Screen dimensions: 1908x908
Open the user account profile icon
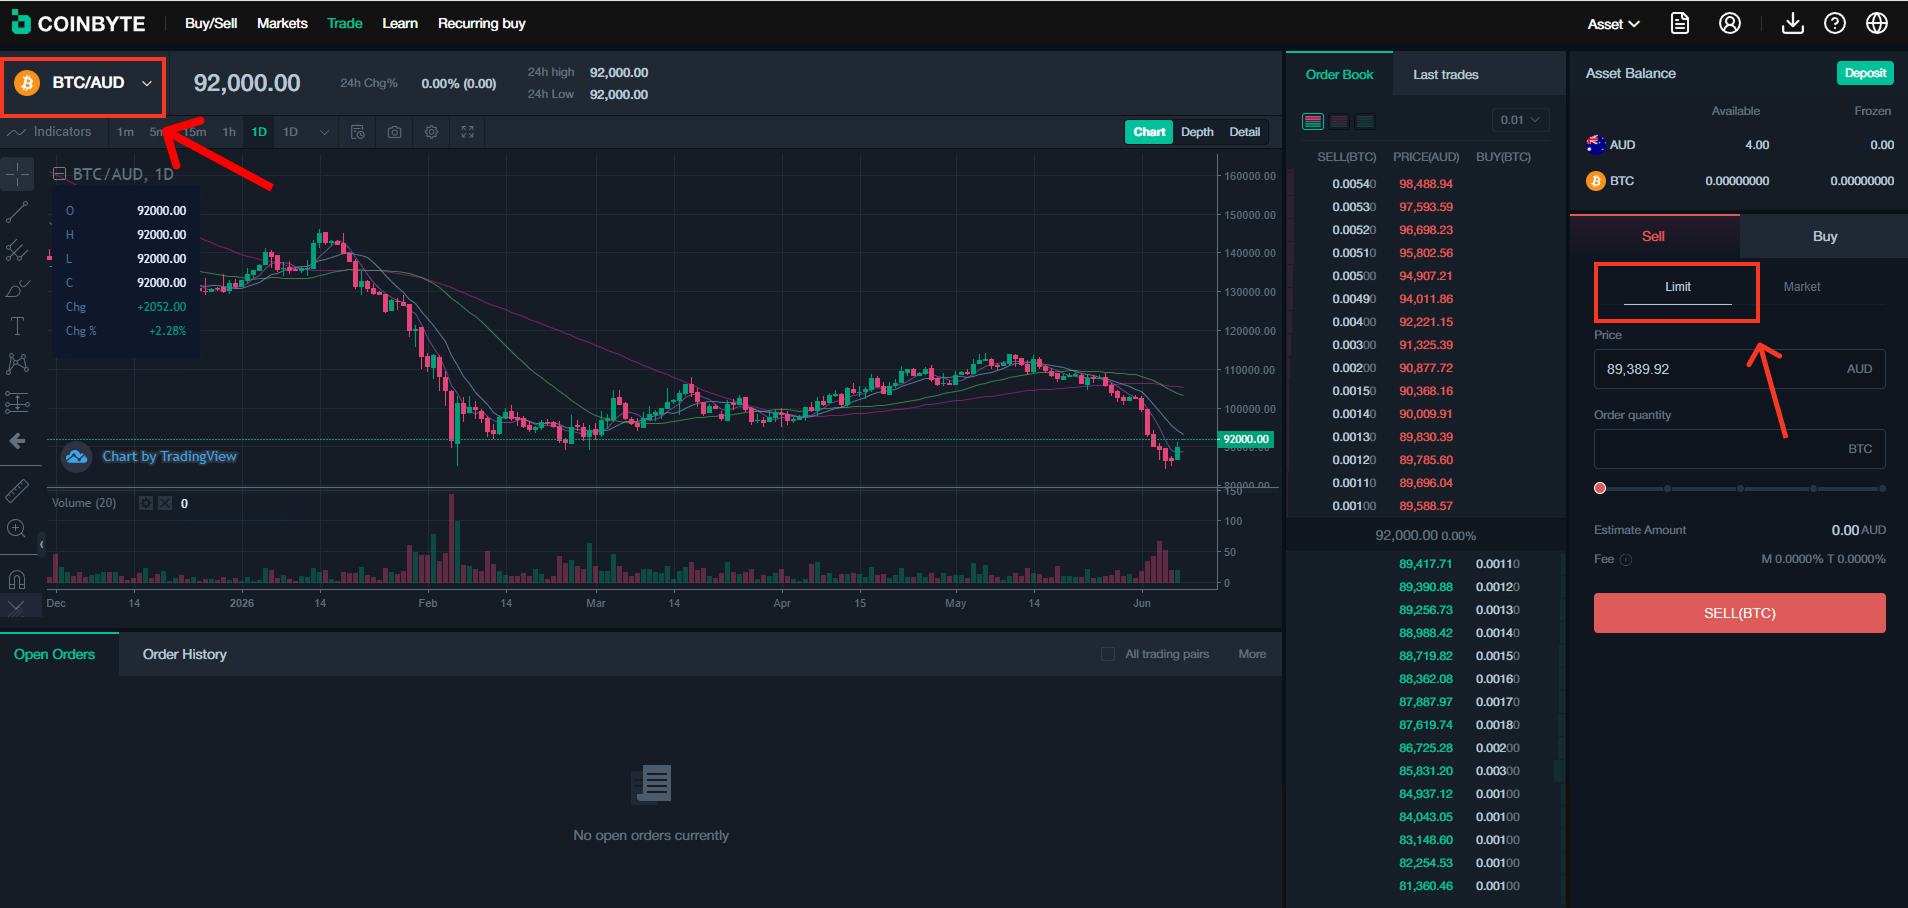coord(1730,23)
